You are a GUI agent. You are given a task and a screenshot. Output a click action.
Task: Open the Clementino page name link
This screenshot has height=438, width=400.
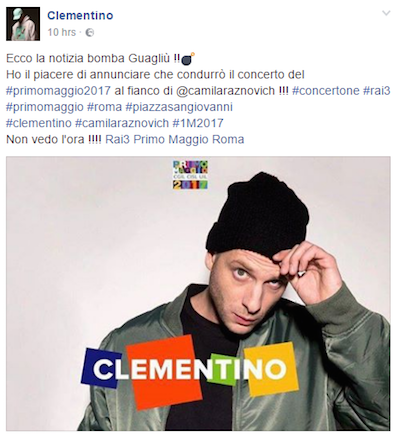(x=80, y=15)
